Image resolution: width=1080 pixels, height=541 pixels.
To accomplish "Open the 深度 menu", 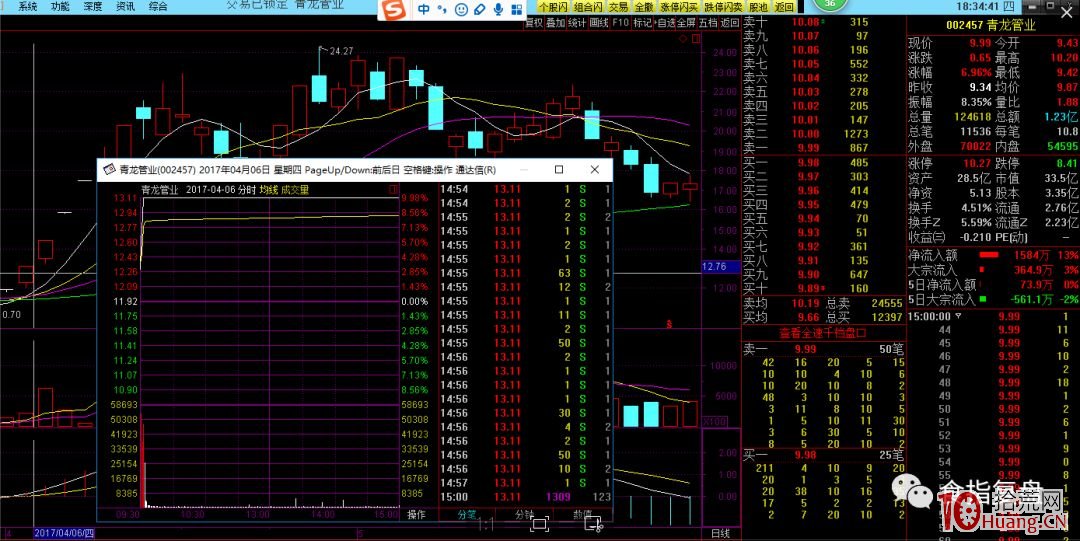I will pos(93,6).
